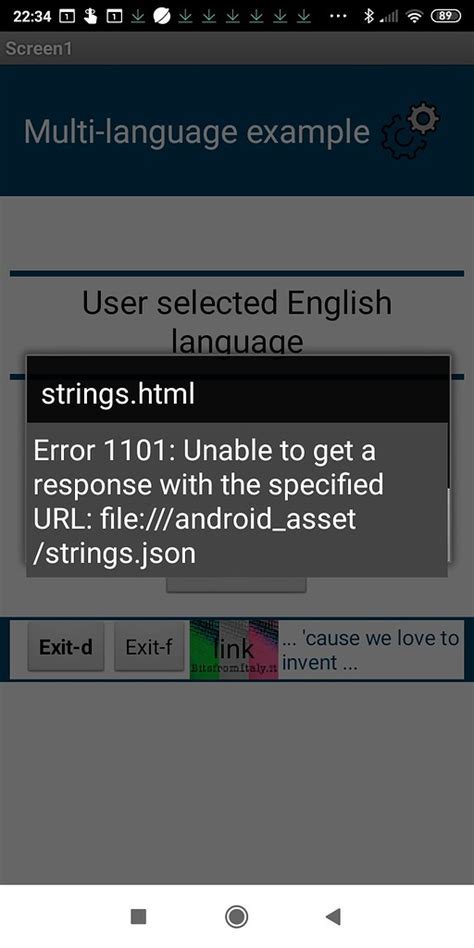Tap the Bluetooth status bar icon

368,16
